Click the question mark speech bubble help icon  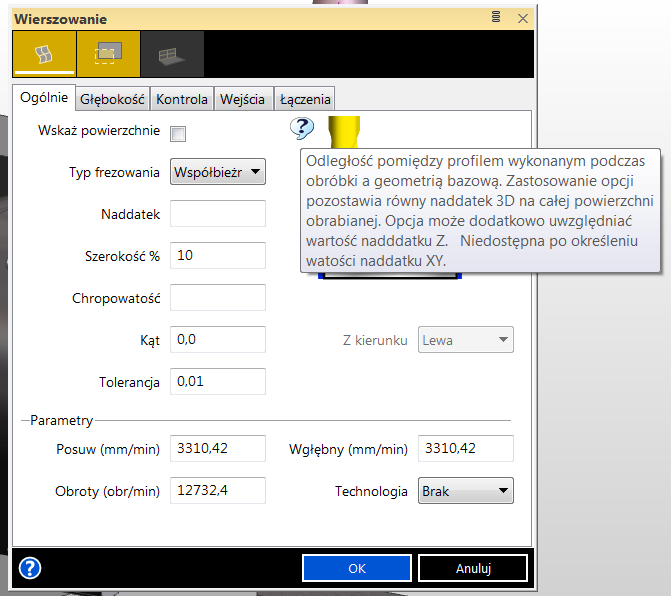(302, 128)
